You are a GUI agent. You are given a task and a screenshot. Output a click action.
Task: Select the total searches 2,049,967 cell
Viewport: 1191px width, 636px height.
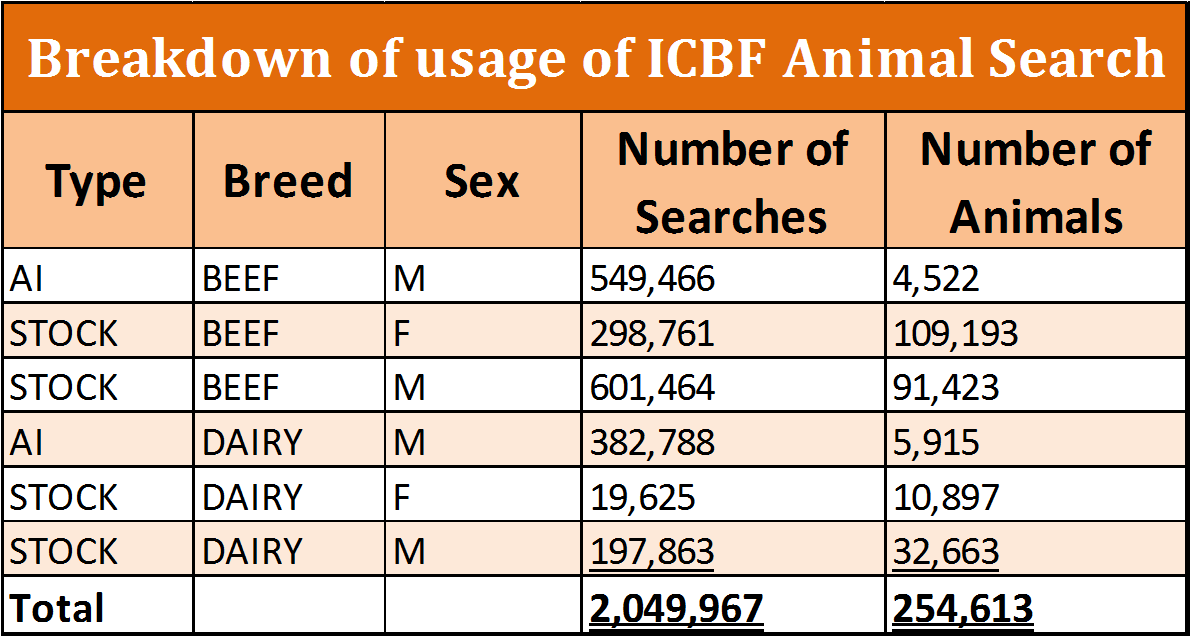733,607
